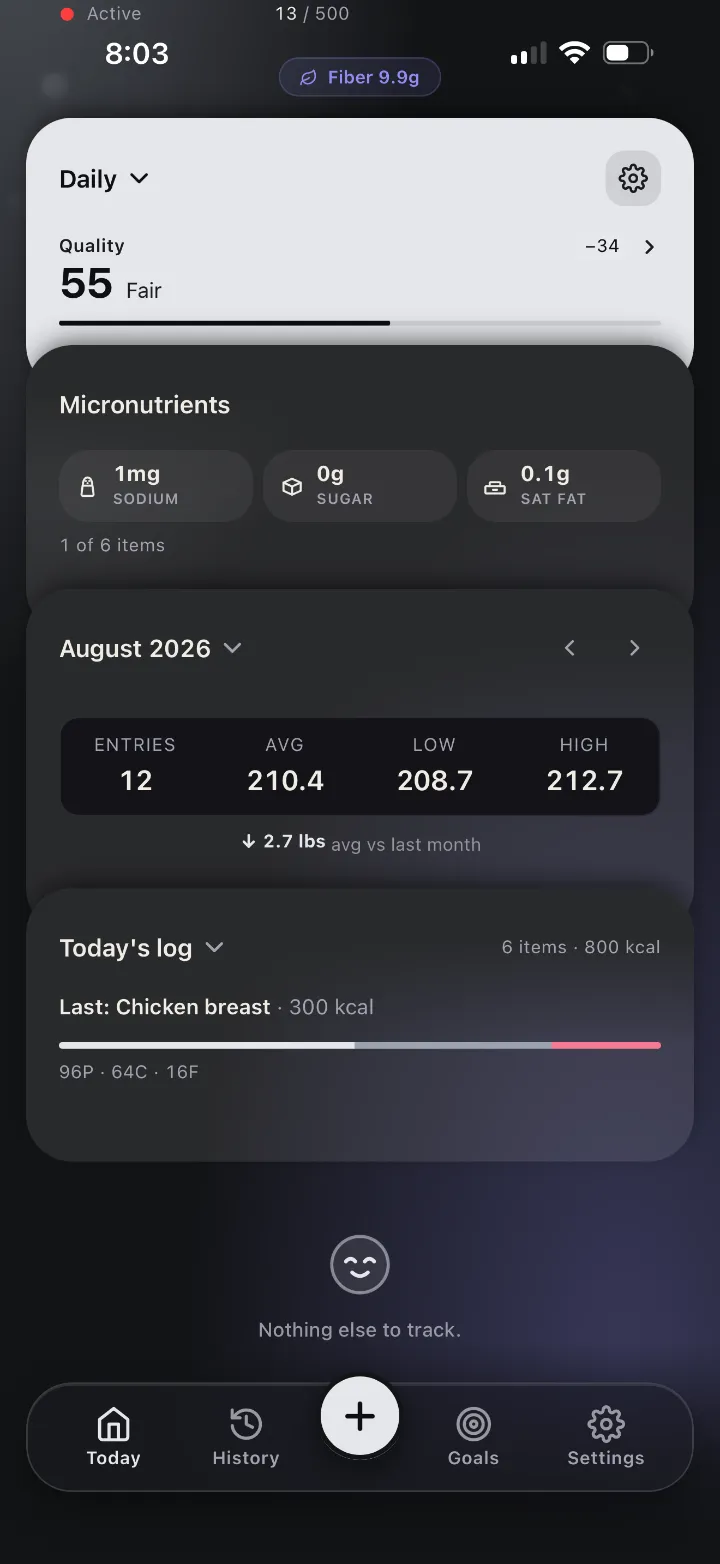720x1564 pixels.
Task: Expand the Daily dropdown
Action: [104, 179]
